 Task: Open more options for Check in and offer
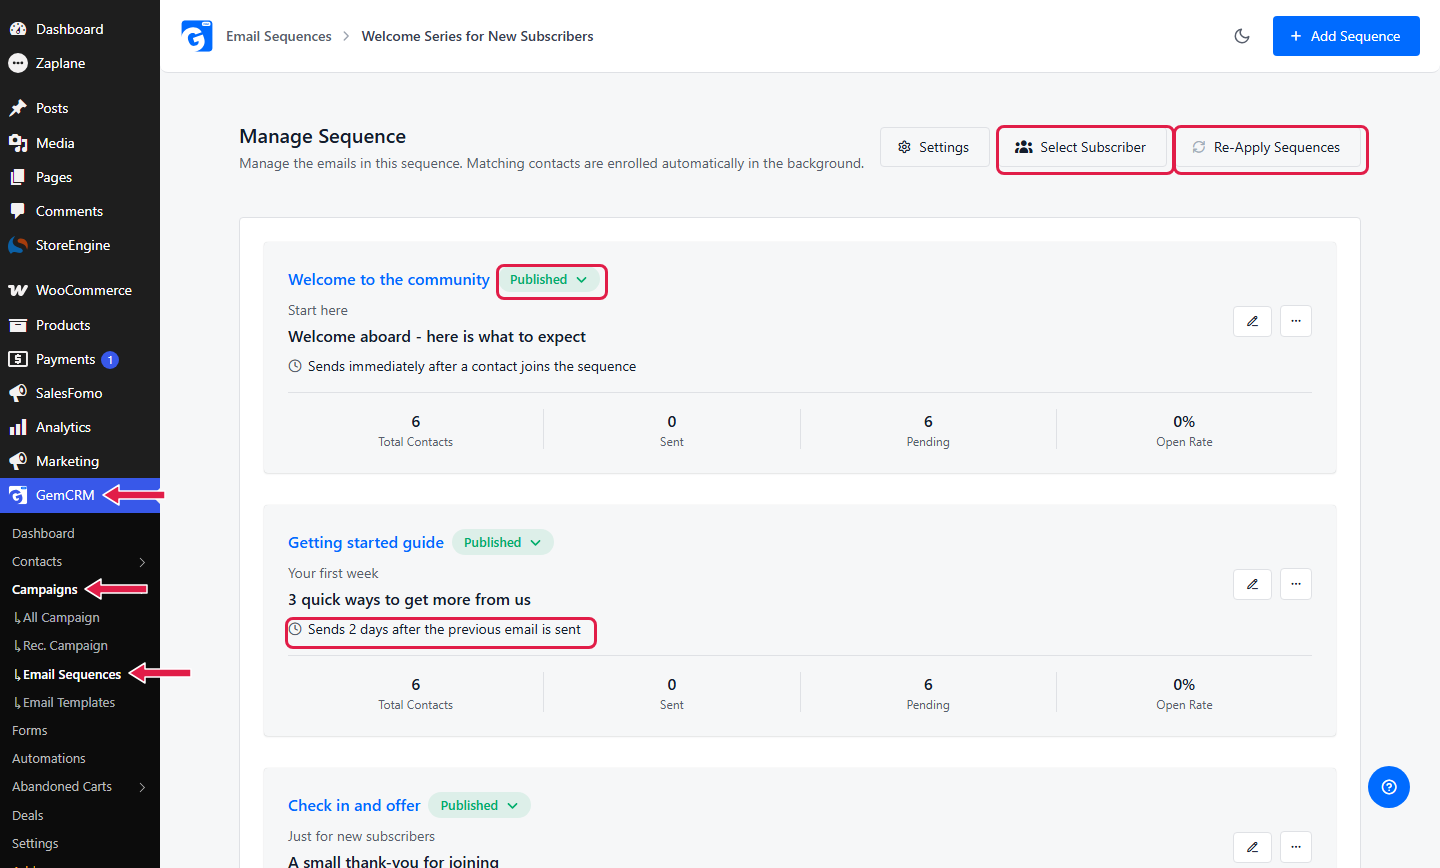coord(1296,847)
